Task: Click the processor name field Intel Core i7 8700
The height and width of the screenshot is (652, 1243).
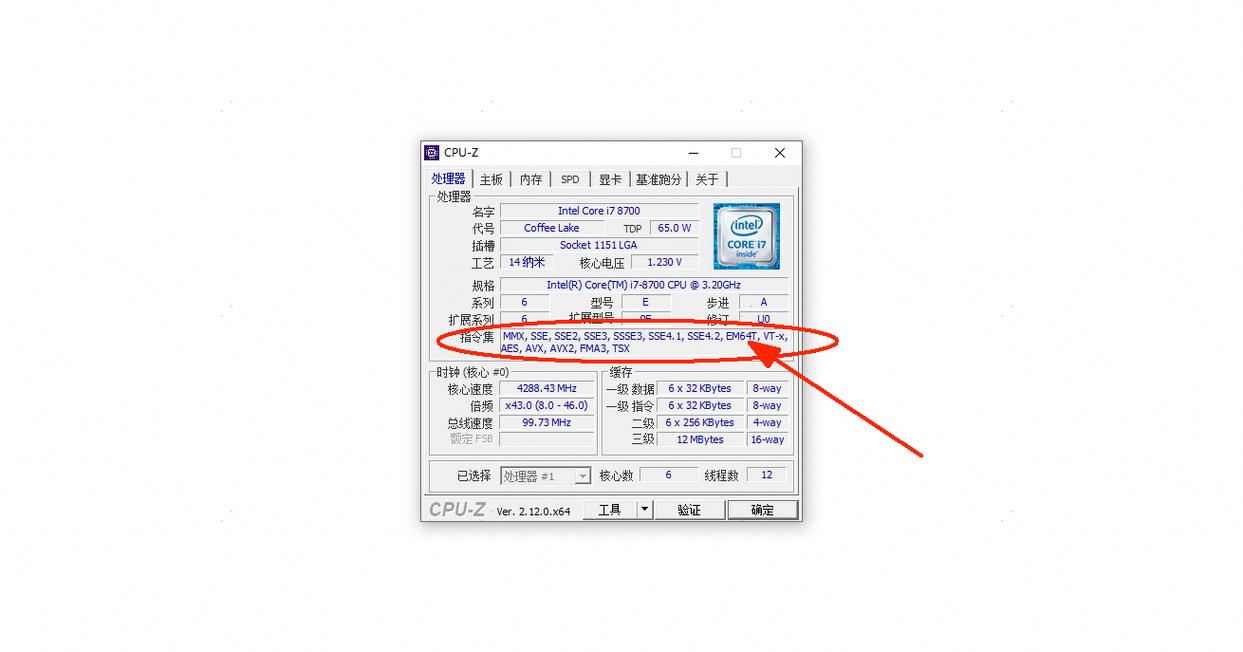Action: [x=598, y=211]
